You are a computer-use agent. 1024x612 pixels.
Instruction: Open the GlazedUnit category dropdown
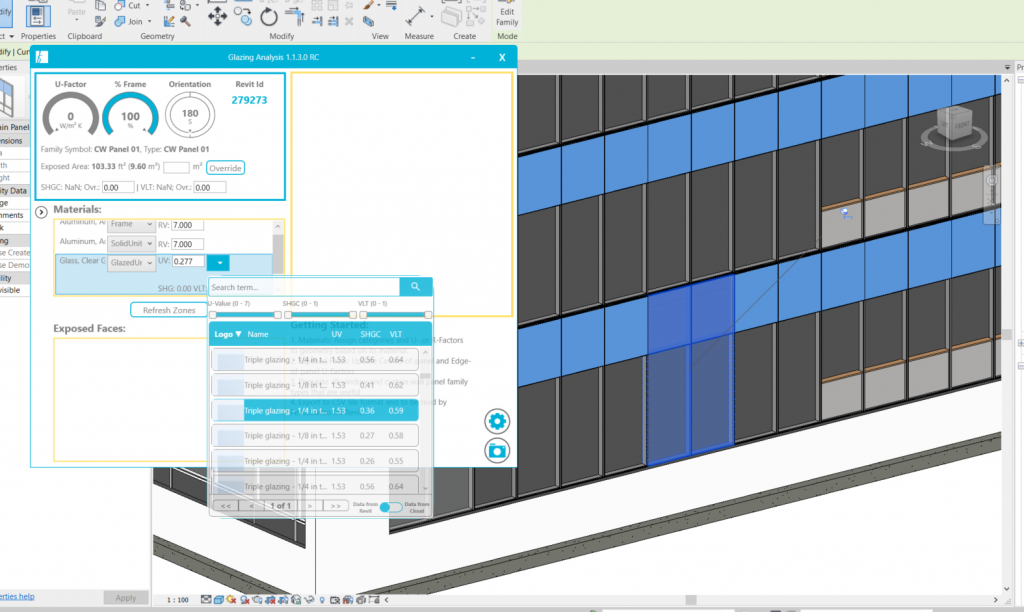tap(131, 263)
